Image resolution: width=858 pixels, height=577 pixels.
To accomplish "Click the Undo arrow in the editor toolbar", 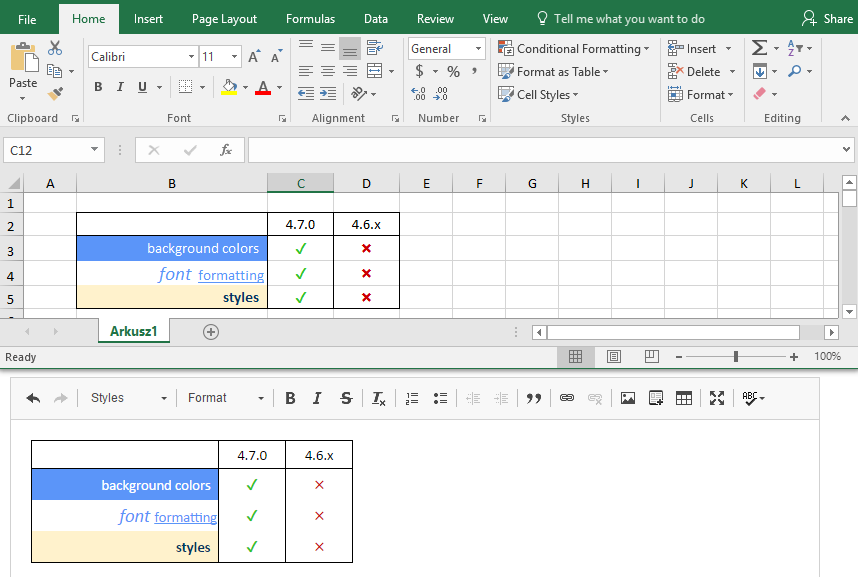I will [x=33, y=398].
